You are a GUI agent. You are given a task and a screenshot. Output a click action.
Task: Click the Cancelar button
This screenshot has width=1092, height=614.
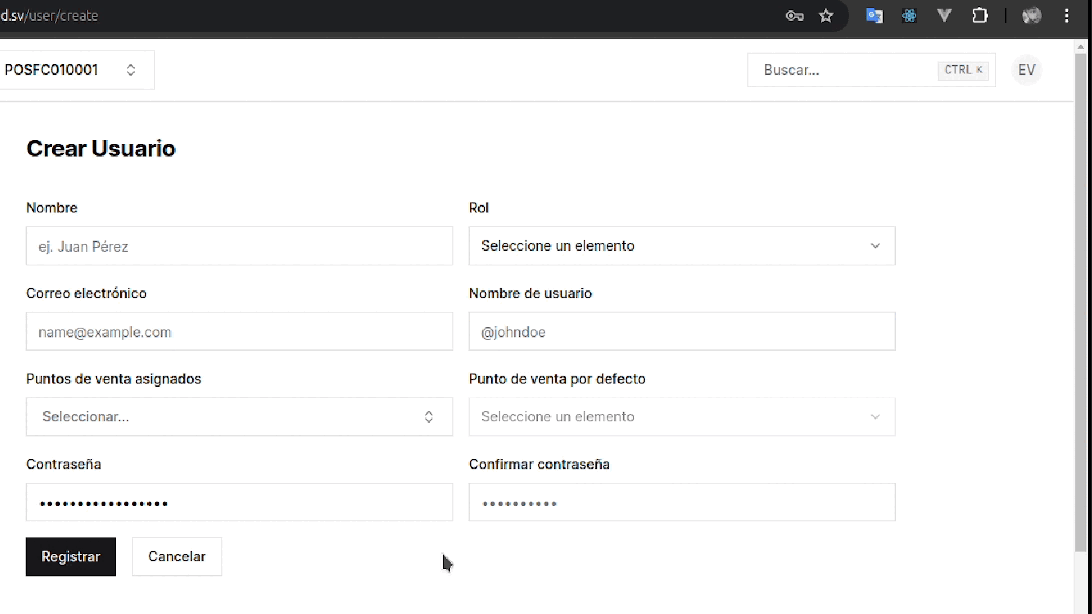tap(176, 556)
